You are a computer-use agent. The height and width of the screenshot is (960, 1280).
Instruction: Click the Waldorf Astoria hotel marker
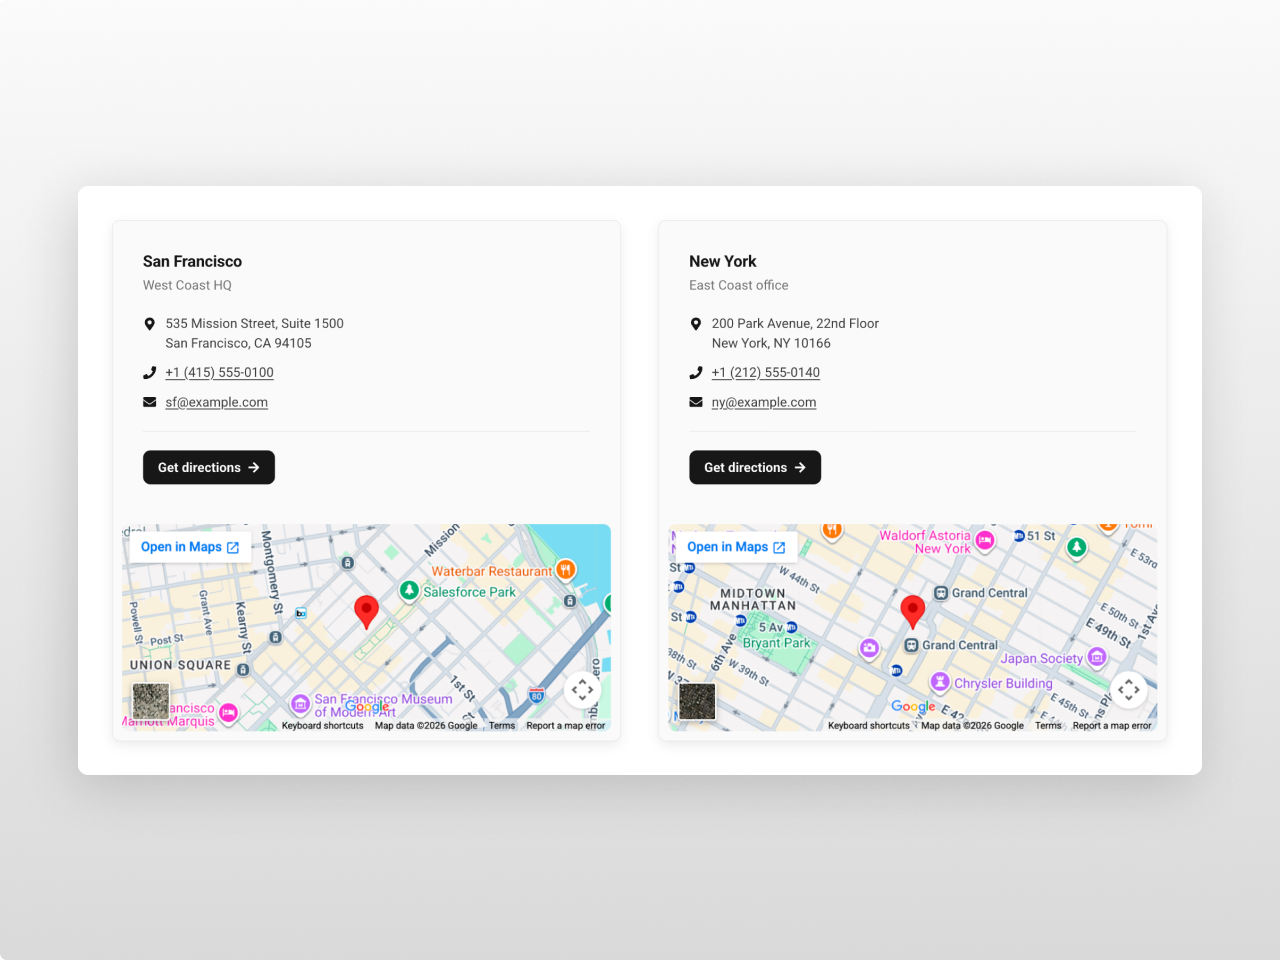click(x=985, y=540)
